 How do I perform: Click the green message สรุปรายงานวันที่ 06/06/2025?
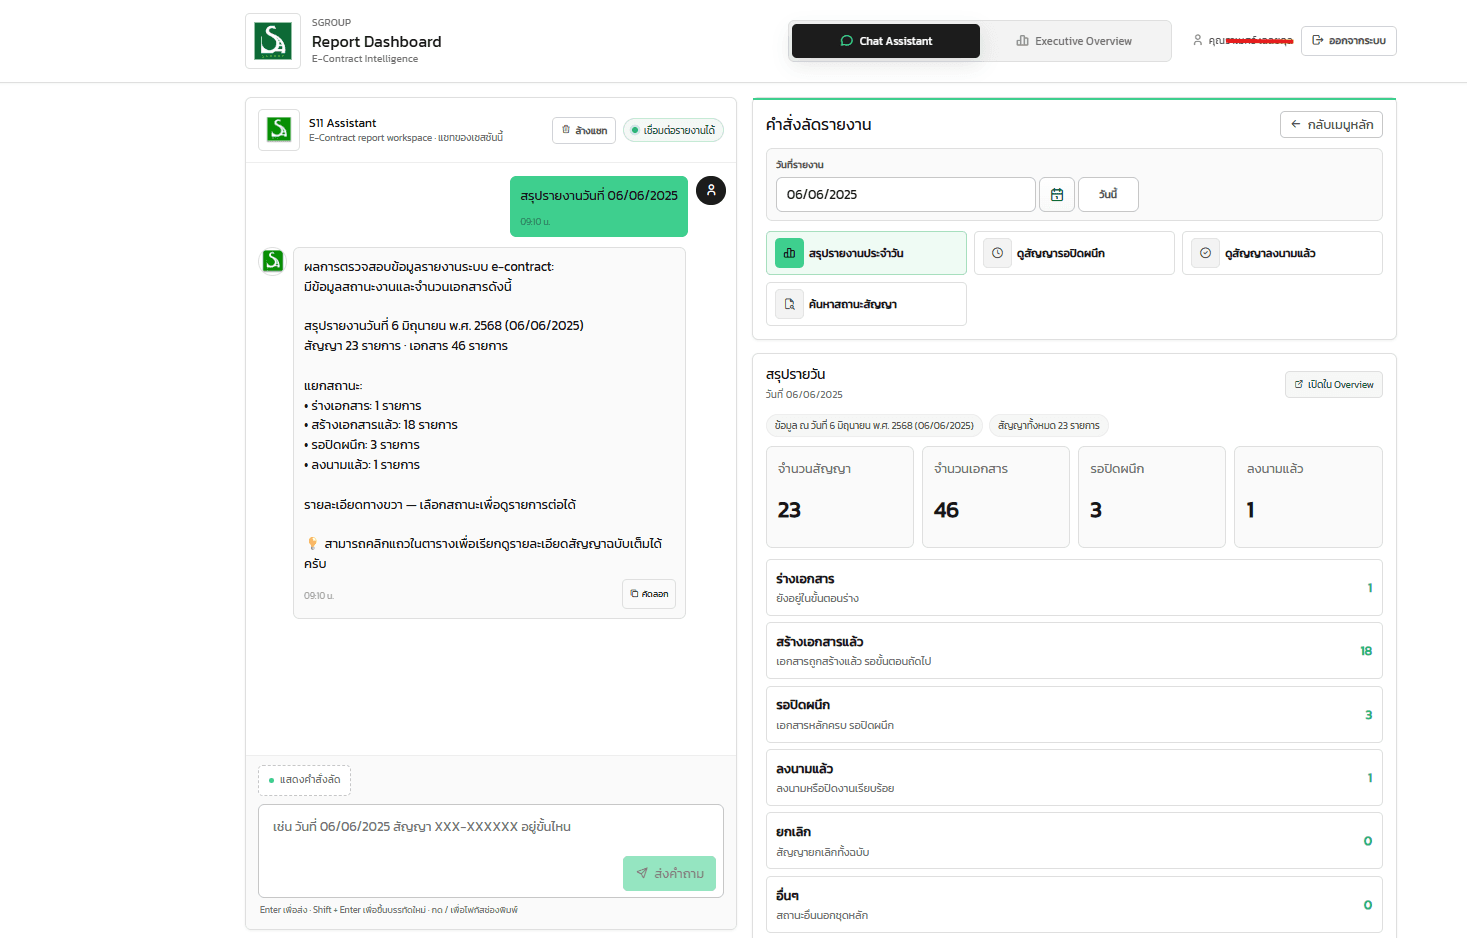click(599, 206)
